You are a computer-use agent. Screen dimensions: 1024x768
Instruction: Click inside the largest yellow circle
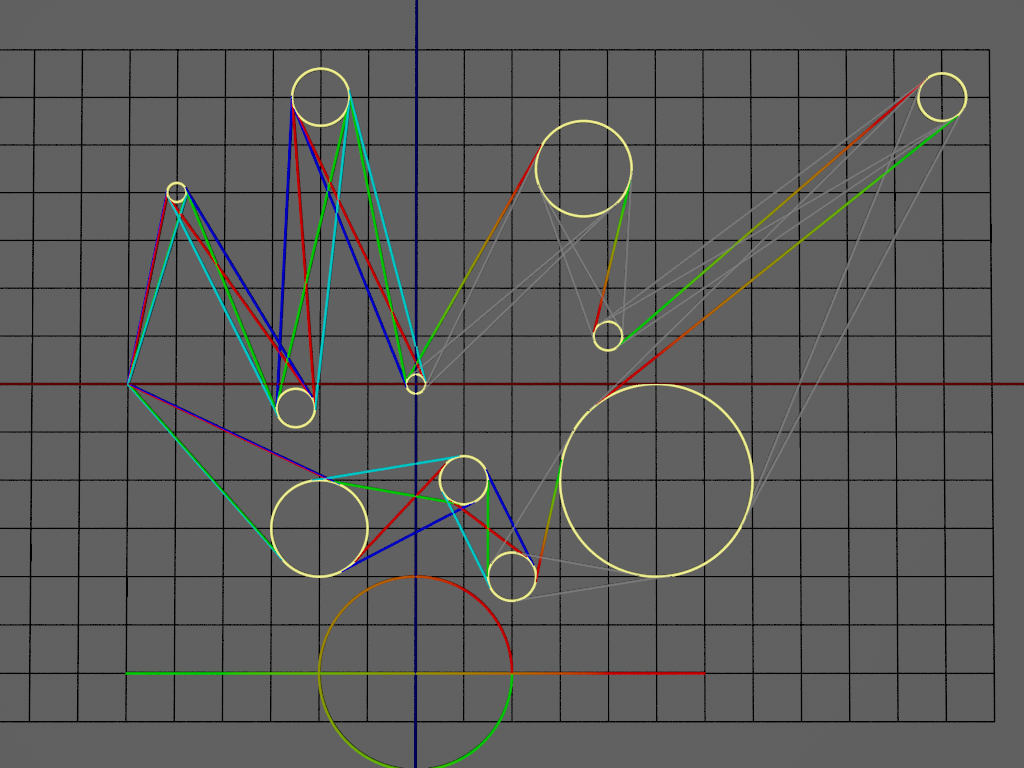point(656,481)
